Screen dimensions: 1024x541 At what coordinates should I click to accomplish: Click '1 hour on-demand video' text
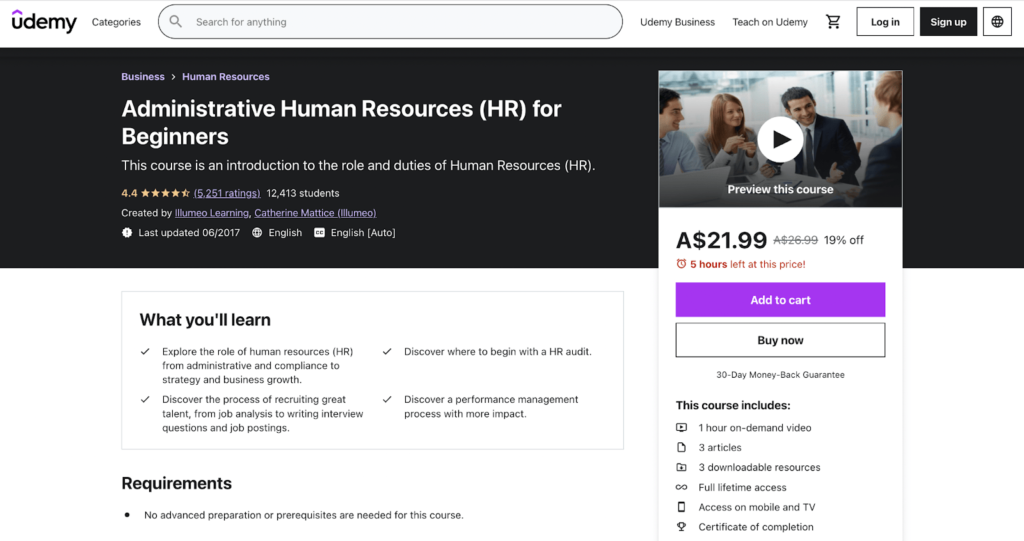click(755, 427)
